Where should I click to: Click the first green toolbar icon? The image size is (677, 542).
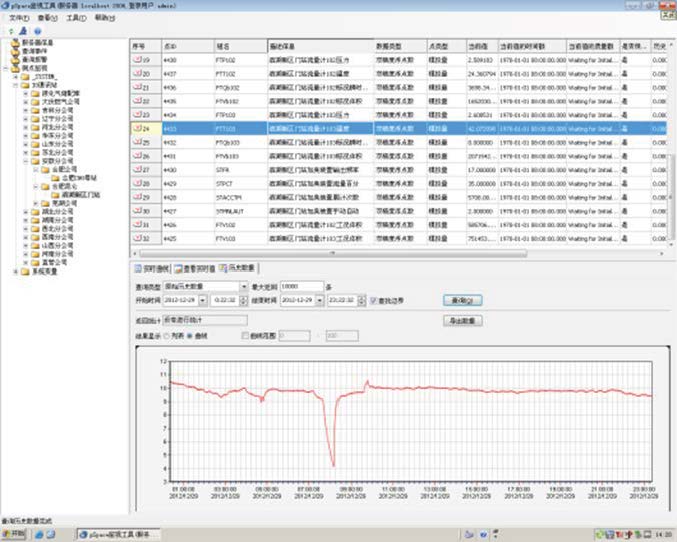click(10, 31)
